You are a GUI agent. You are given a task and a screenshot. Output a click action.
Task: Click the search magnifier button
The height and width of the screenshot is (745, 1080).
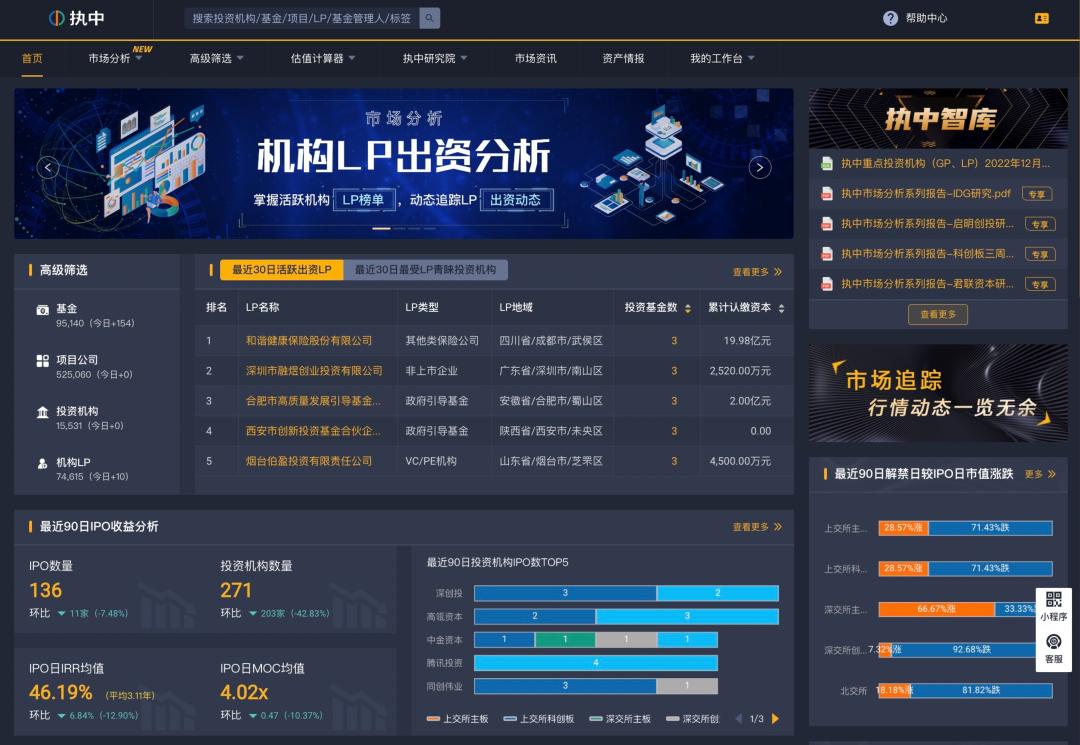(x=429, y=18)
